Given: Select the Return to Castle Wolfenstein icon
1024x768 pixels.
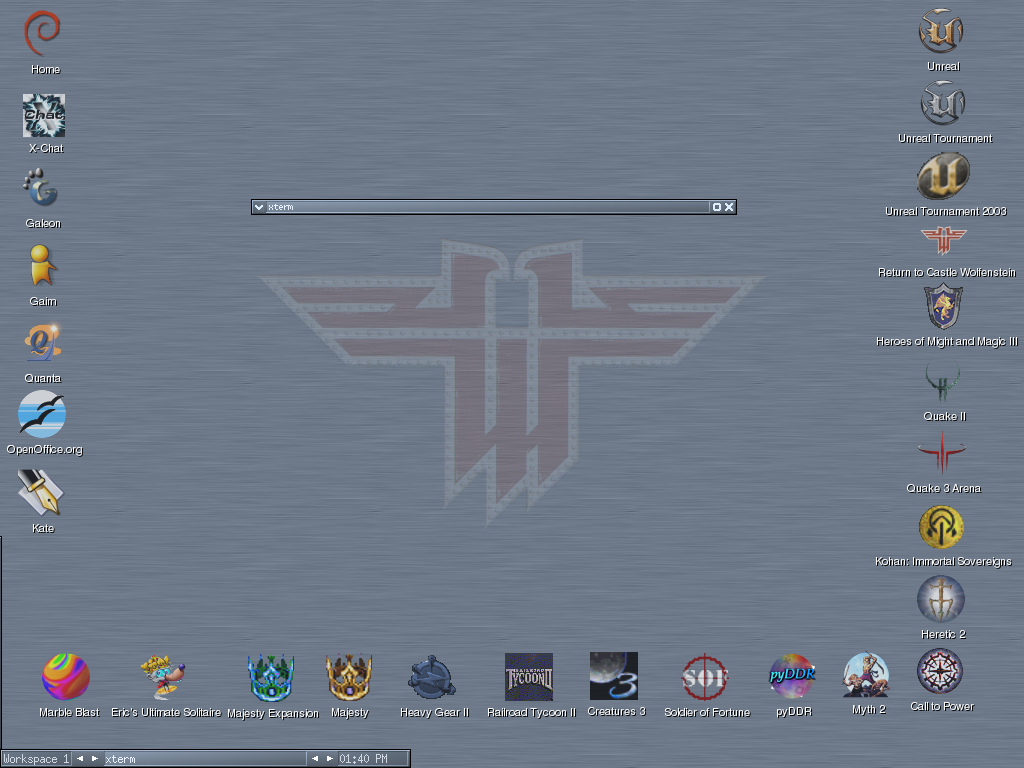Looking at the screenshot, I should click(x=943, y=241).
